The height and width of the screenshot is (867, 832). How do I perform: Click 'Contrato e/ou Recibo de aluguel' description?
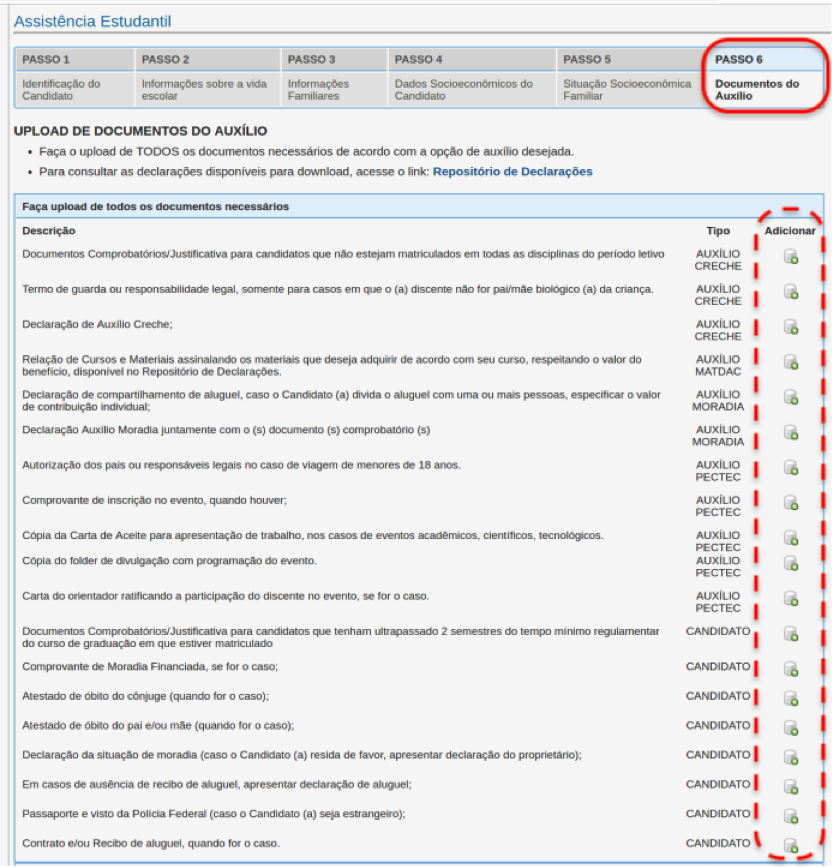(x=151, y=843)
